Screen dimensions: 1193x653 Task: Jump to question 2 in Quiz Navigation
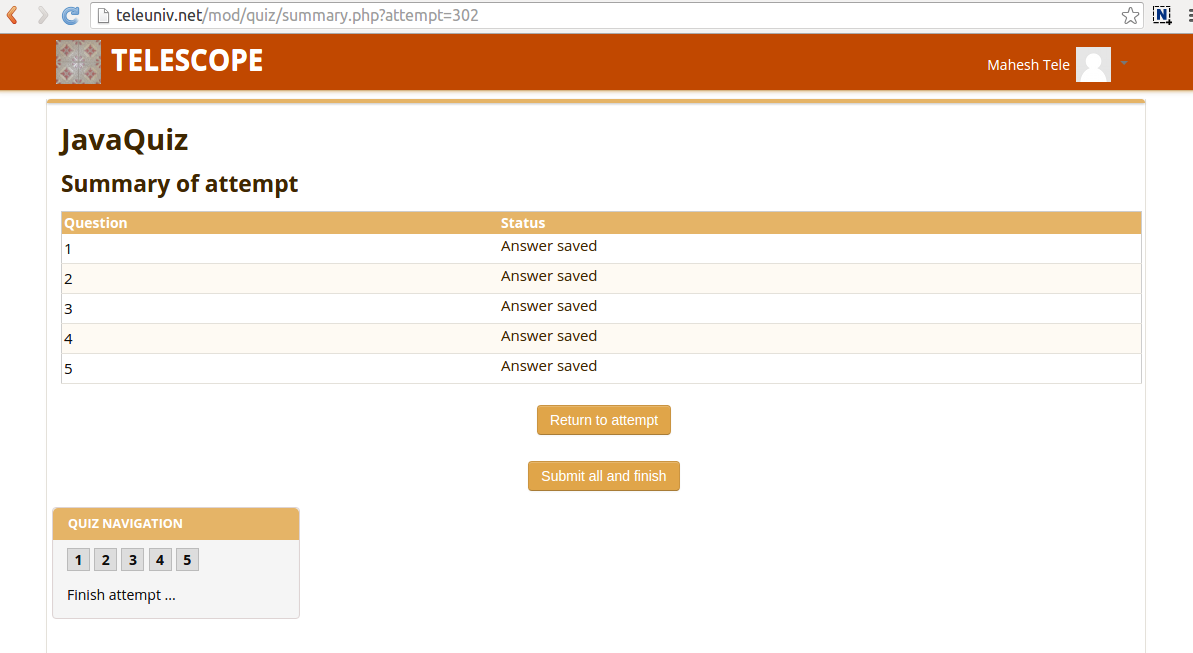(x=106, y=560)
